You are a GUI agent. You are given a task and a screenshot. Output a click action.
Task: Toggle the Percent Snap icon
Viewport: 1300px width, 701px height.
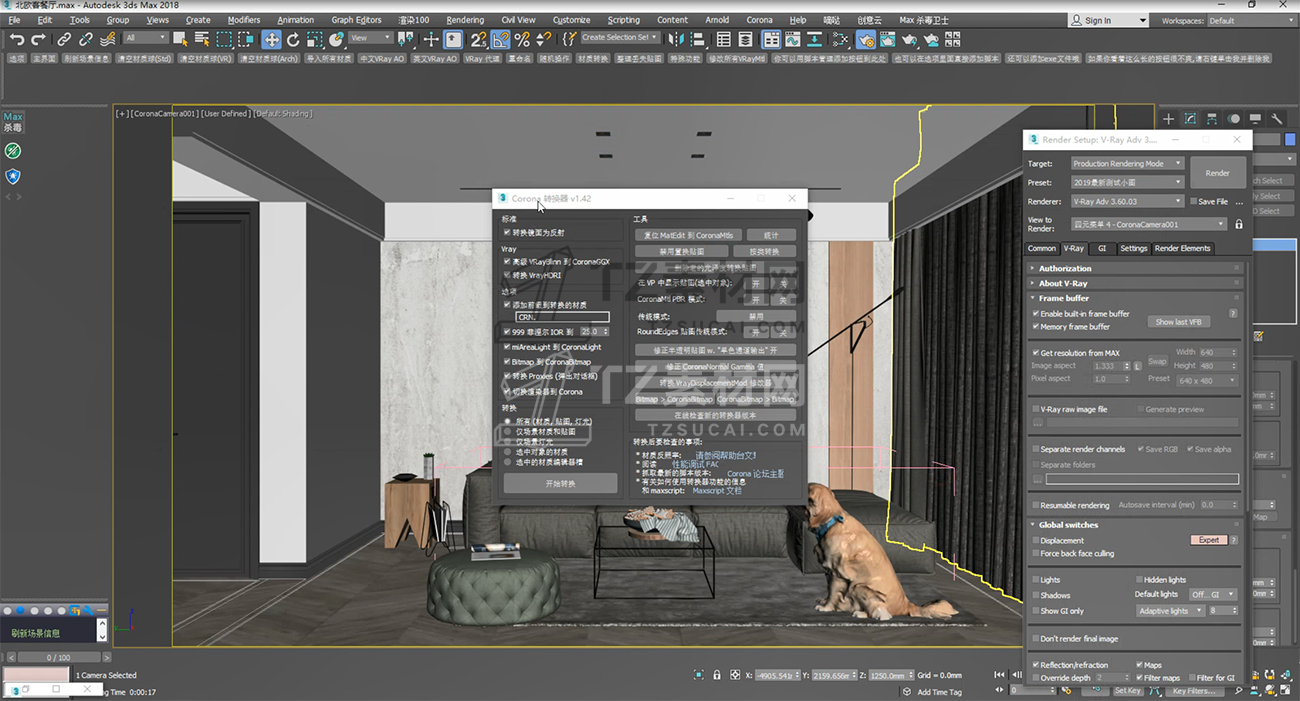522,39
